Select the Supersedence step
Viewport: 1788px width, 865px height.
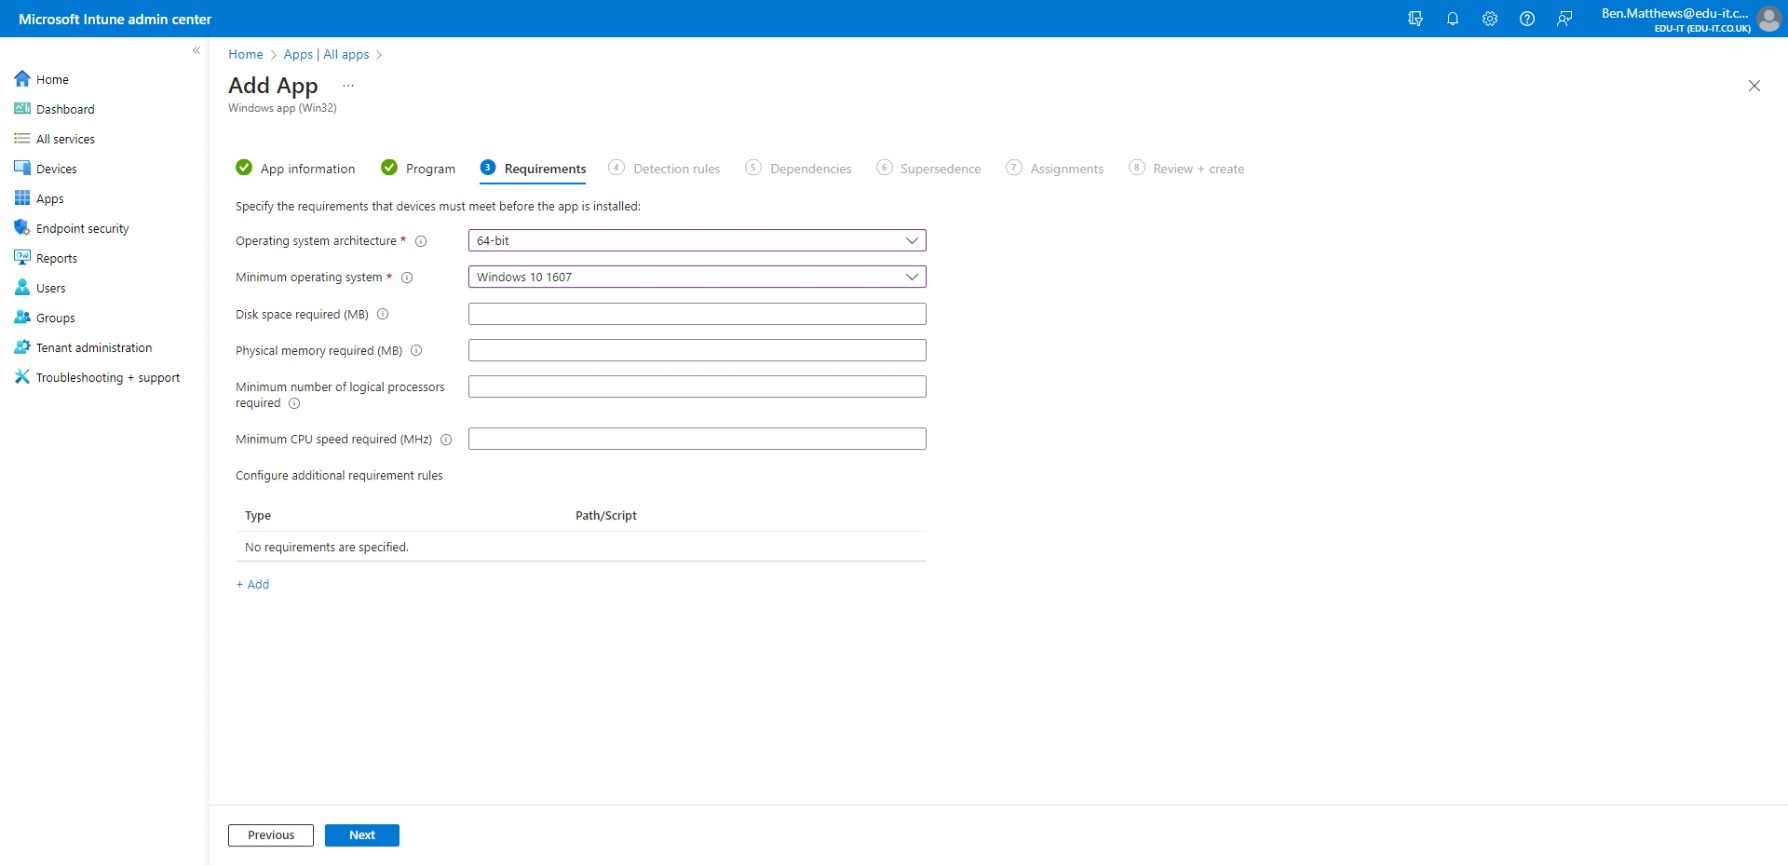point(928,168)
